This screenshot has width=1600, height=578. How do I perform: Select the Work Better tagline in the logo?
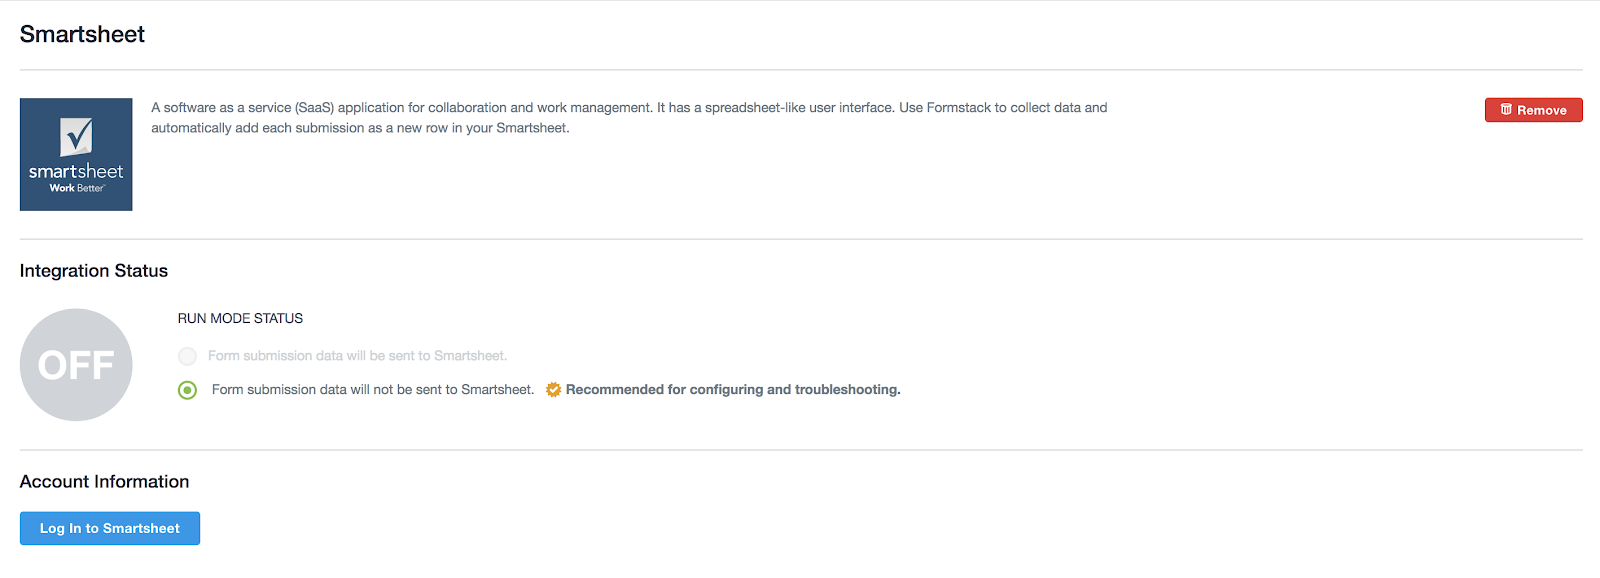76,186
